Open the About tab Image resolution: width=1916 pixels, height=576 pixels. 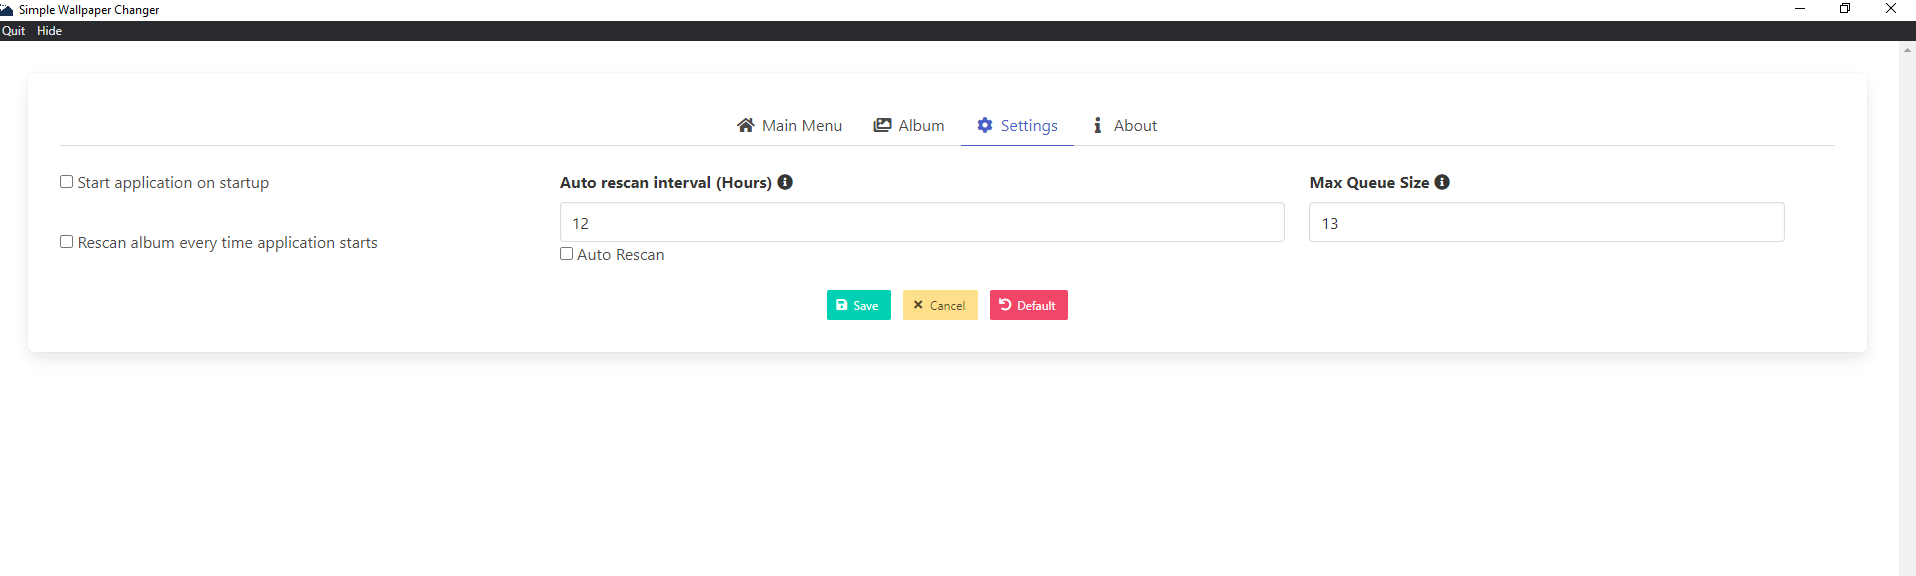coord(1124,125)
